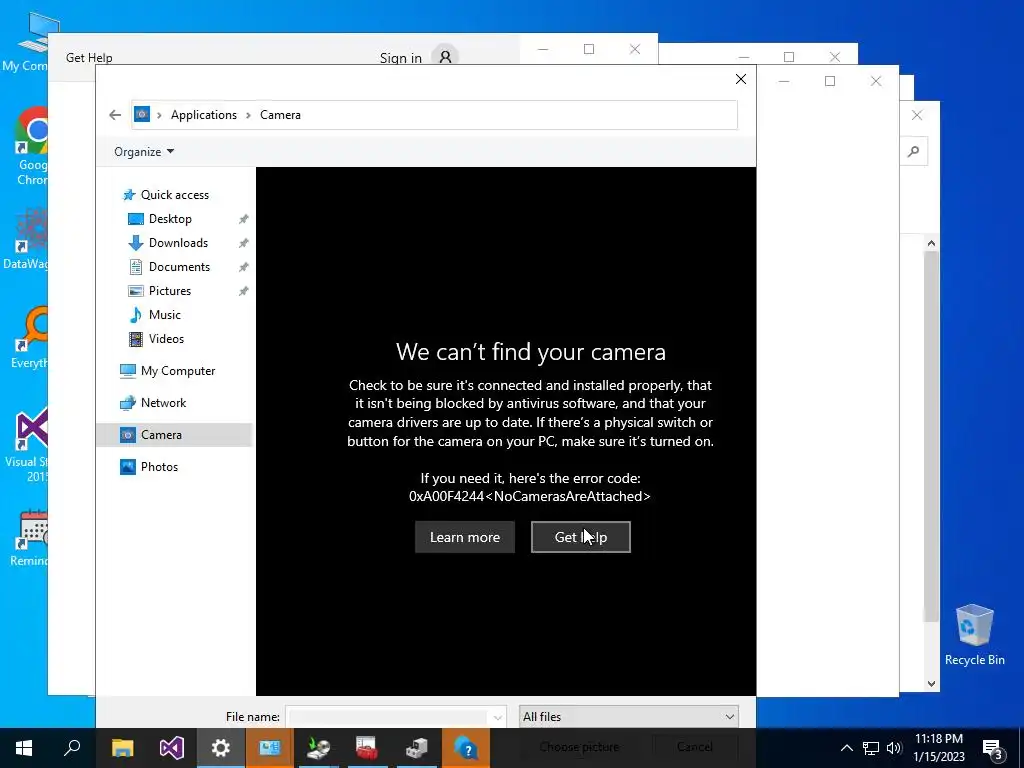This screenshot has height=768, width=1024.
Task: Click the network tray icon
Action: tap(871, 748)
